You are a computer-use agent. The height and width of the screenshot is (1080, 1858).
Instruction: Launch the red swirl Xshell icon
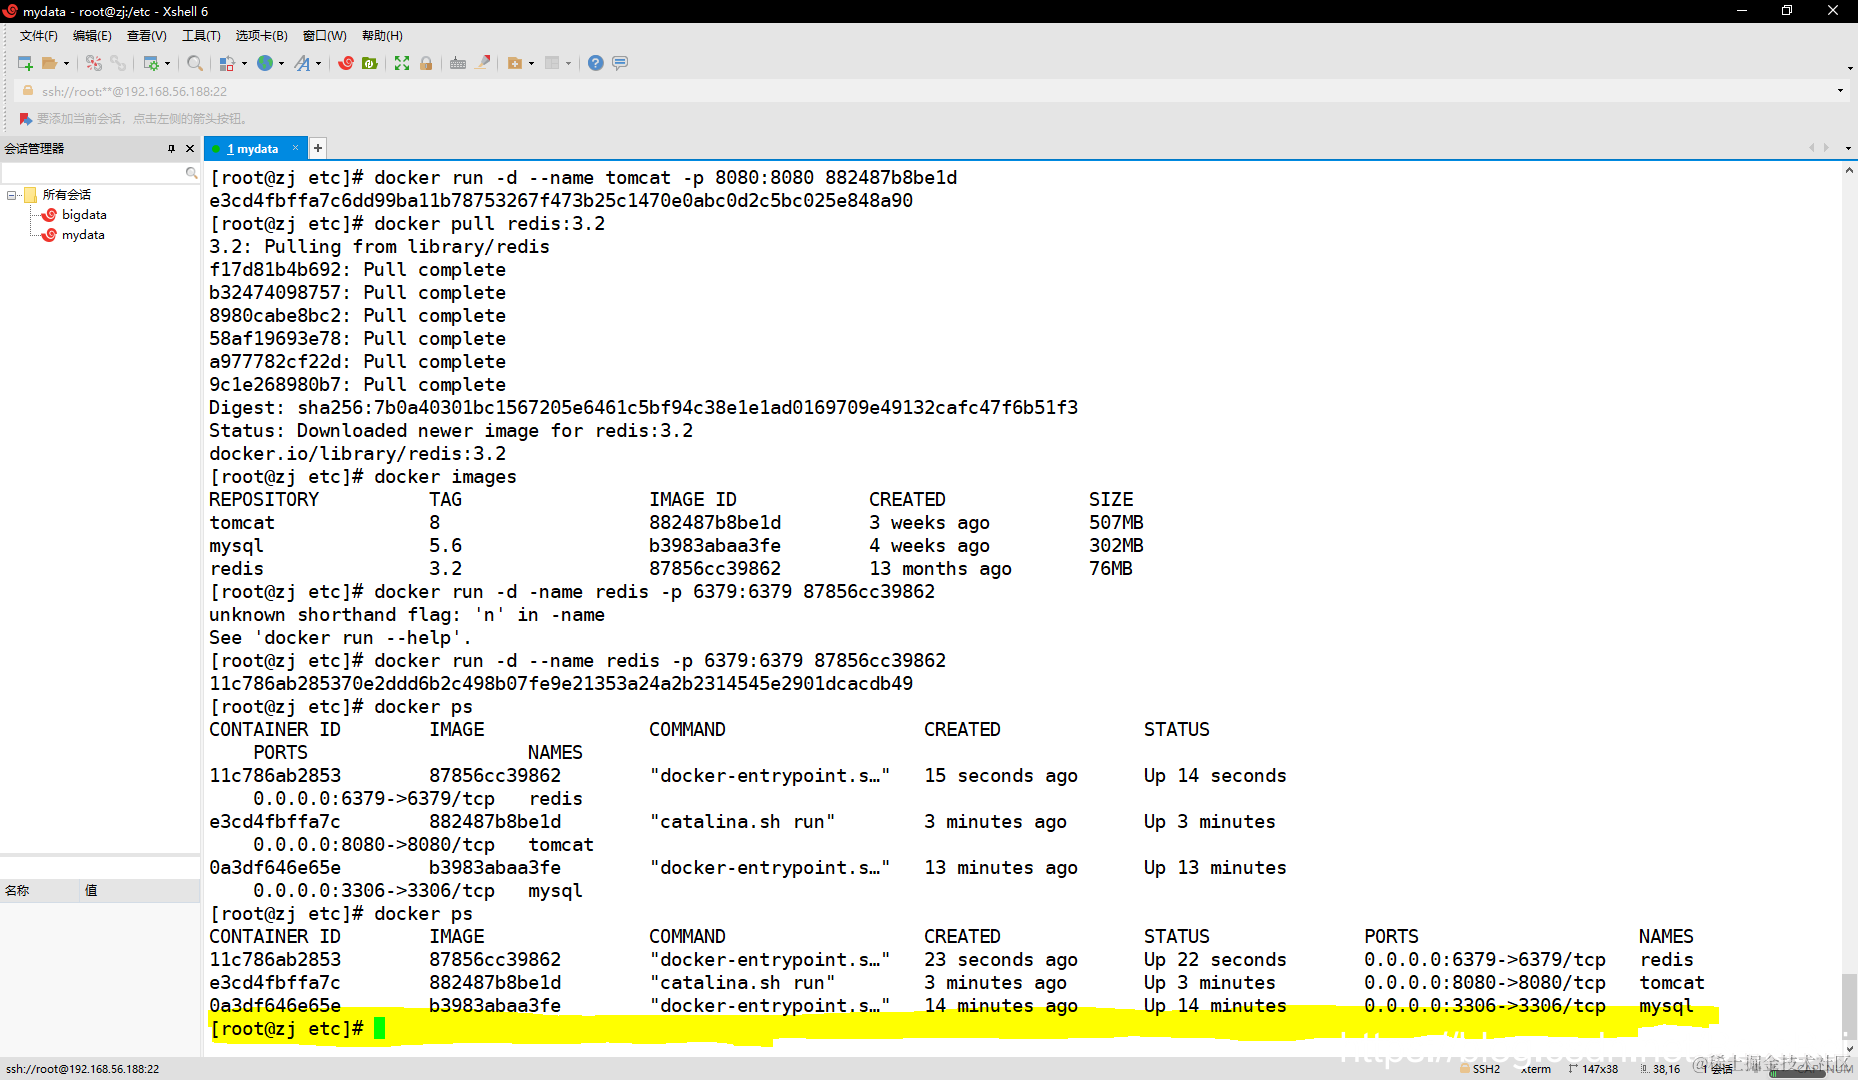click(346, 63)
